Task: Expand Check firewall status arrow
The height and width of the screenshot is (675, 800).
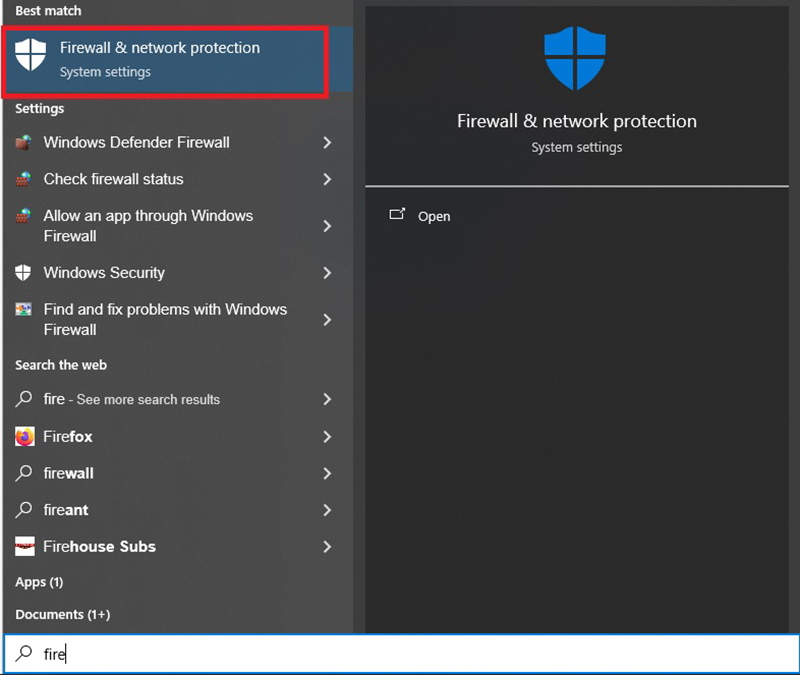Action: [x=327, y=179]
